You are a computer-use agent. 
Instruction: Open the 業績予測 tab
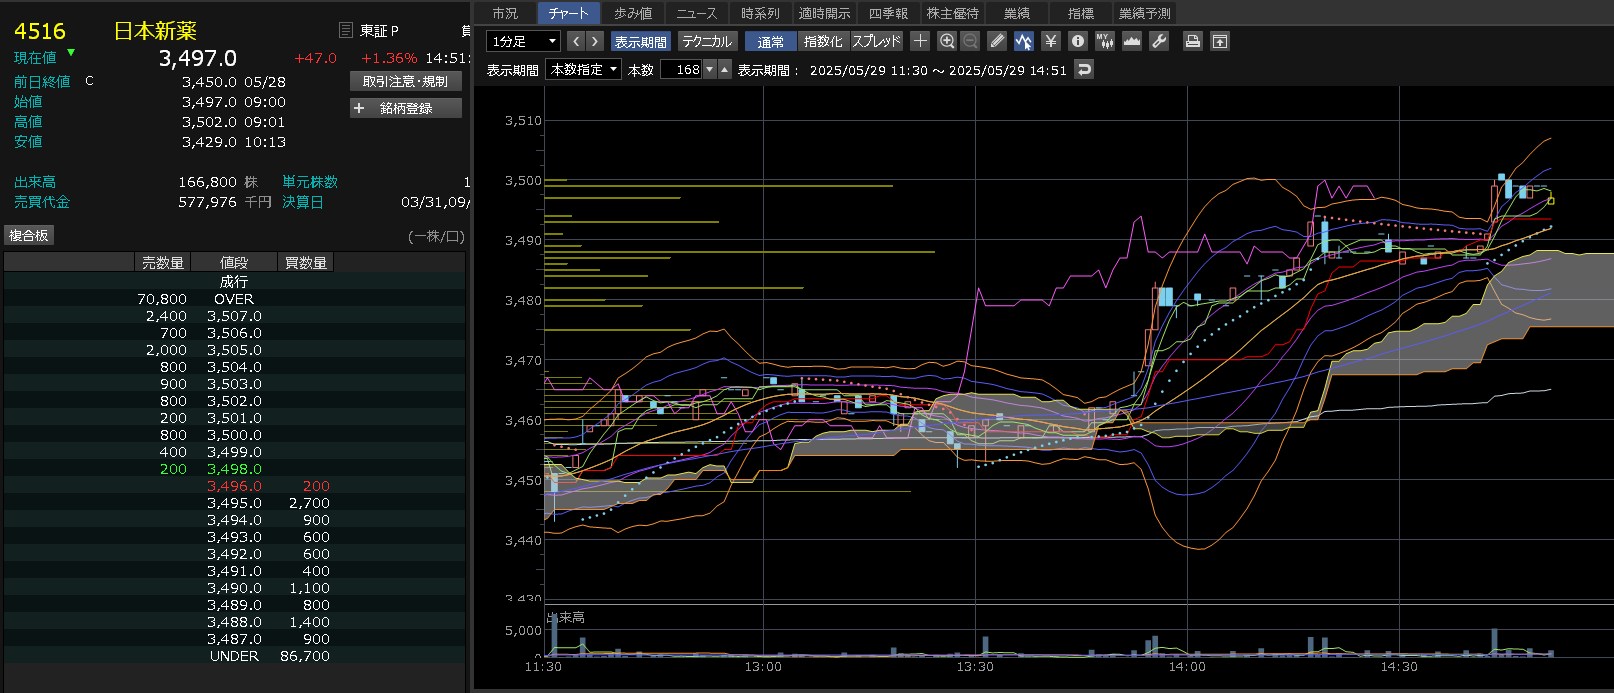(1144, 13)
